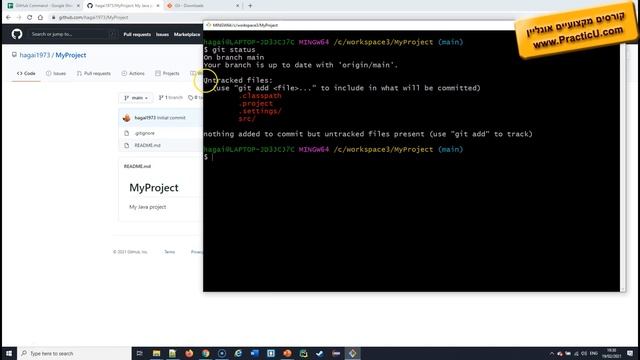Open Issues in GitHub top navigation
Viewport: 640px width, 360px height.
pos(162,35)
